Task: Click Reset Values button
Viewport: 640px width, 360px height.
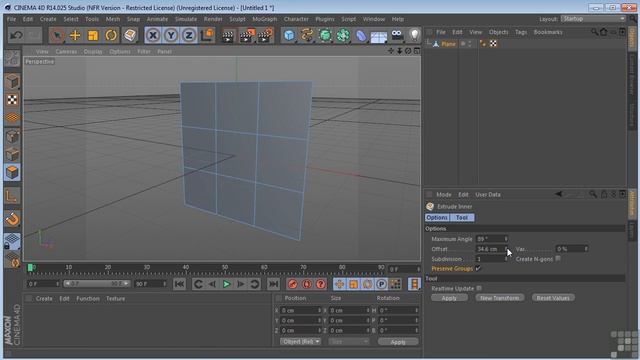Action: (553, 298)
